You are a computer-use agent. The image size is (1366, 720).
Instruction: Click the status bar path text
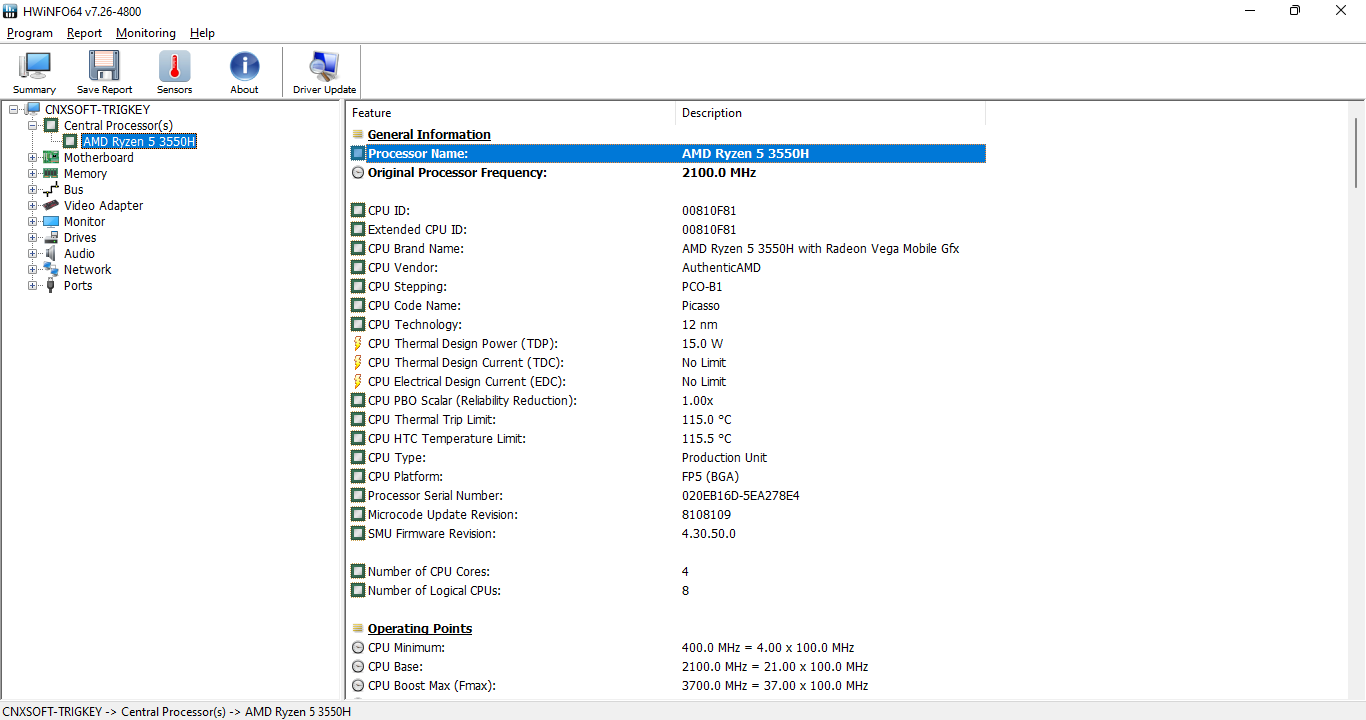pyautogui.click(x=176, y=711)
